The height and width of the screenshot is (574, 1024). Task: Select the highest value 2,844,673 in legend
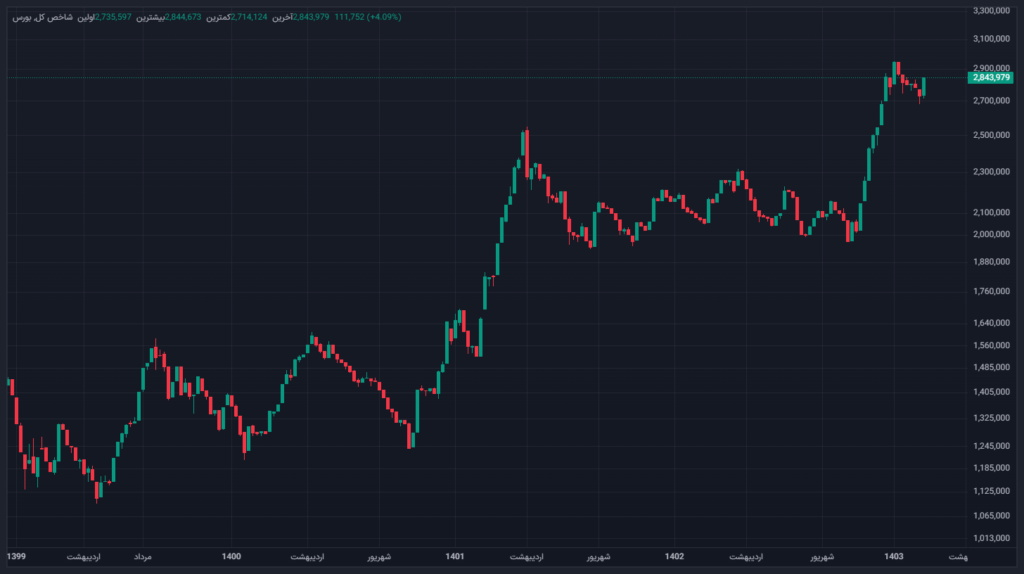pyautogui.click(x=183, y=17)
